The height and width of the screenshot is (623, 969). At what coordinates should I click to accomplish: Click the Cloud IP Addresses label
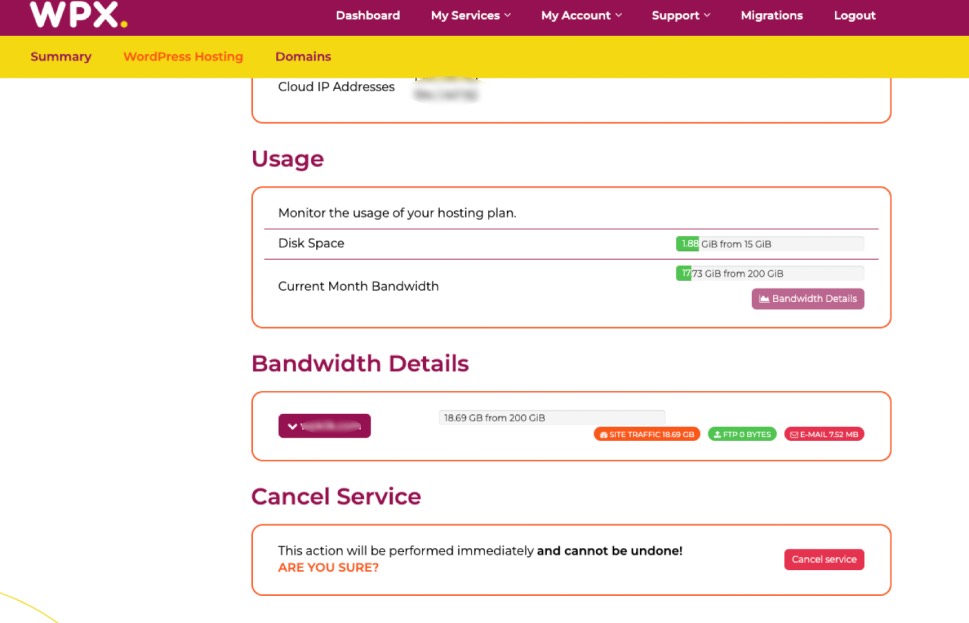pyautogui.click(x=336, y=87)
